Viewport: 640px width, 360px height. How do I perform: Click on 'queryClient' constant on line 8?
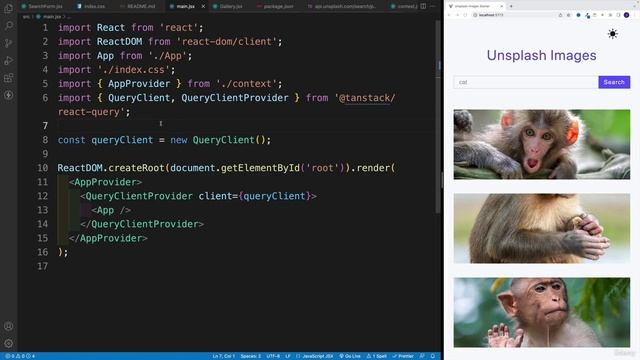tap(122, 140)
